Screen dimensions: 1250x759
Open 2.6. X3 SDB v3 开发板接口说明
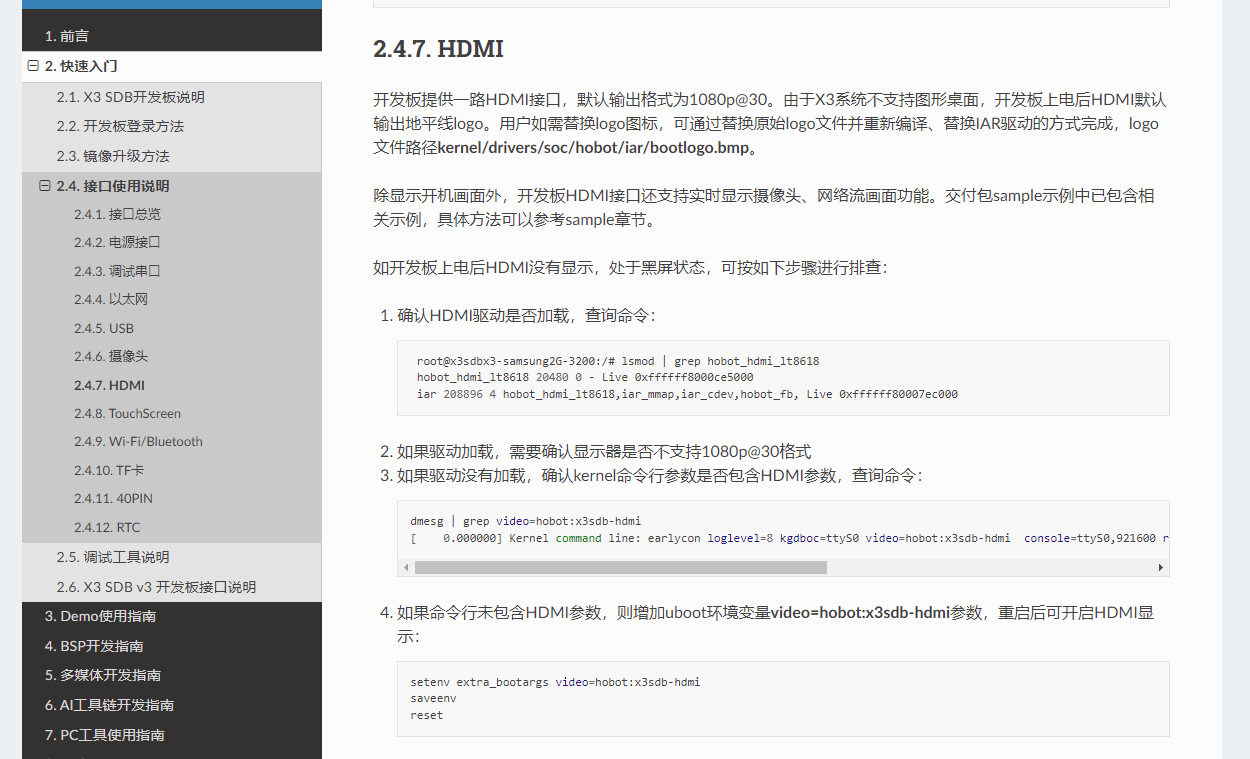(x=156, y=587)
